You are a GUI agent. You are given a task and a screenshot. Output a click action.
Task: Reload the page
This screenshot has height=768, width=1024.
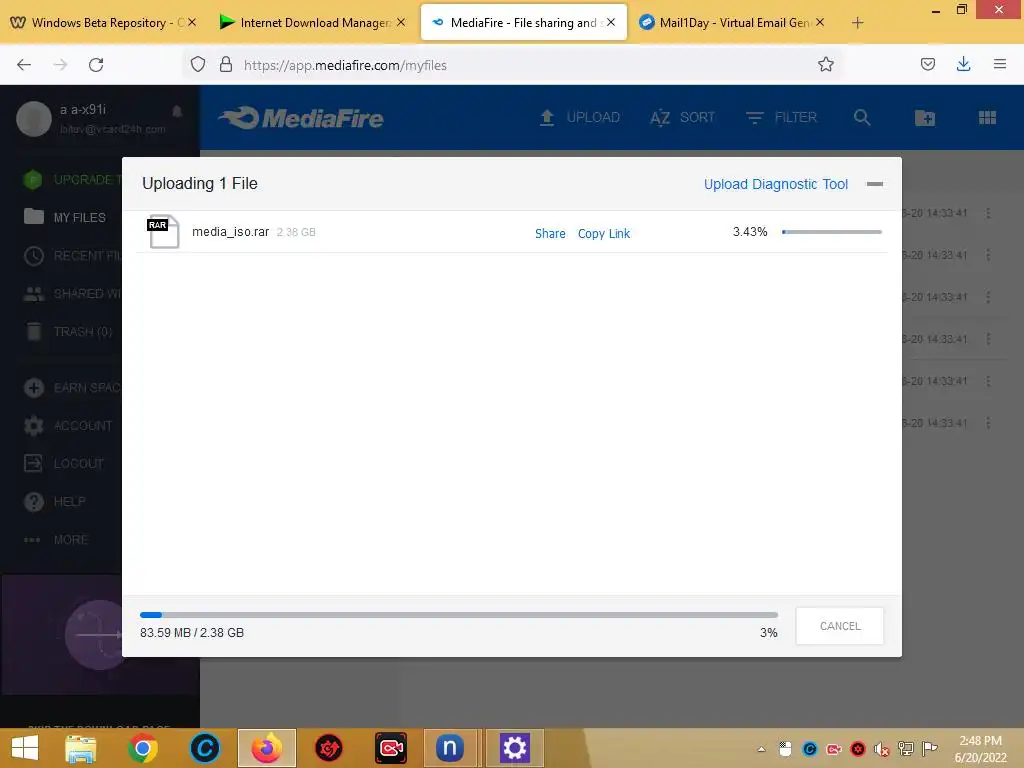coord(96,65)
